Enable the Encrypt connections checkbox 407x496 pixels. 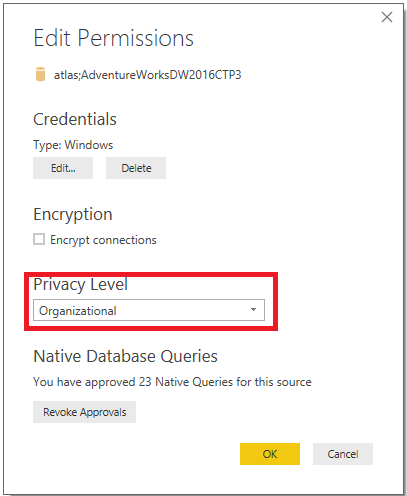tap(39, 239)
